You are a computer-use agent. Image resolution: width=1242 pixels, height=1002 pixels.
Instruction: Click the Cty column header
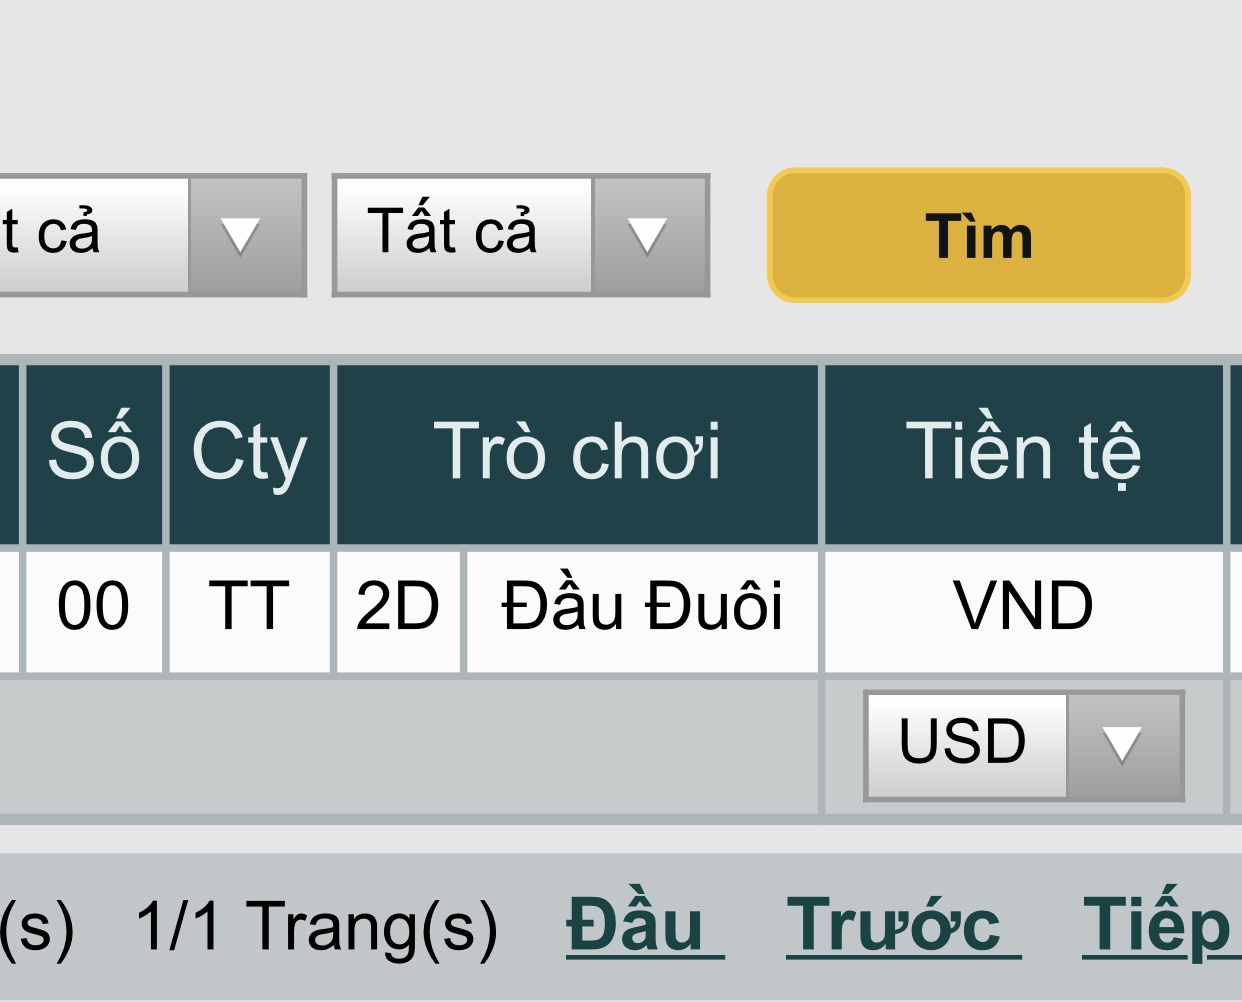pos(249,453)
